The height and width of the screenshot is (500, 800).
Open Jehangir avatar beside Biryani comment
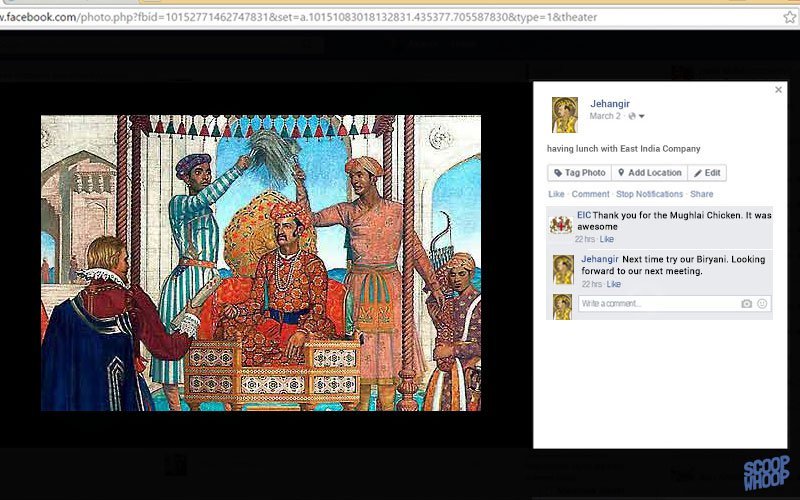tap(563, 270)
